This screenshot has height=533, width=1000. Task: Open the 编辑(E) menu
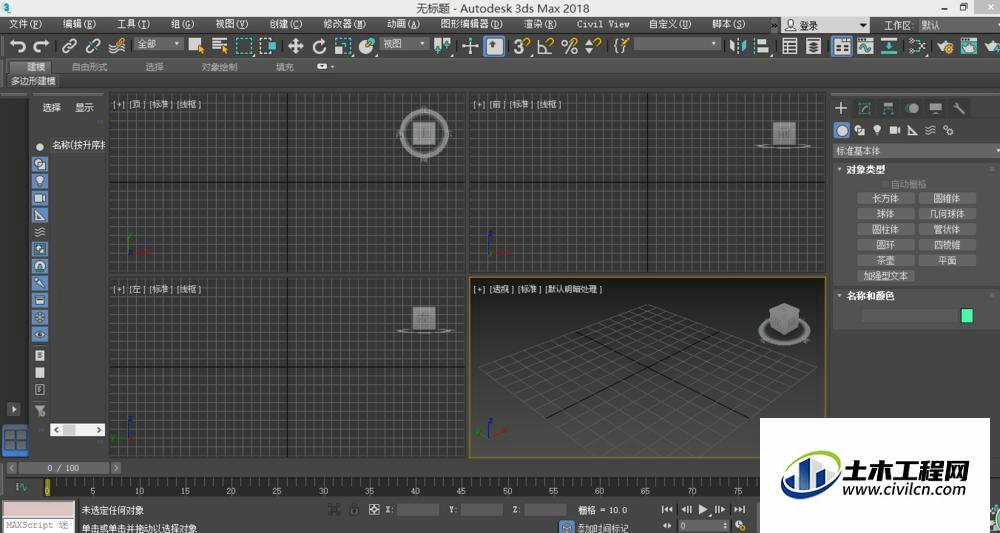pyautogui.click(x=79, y=24)
